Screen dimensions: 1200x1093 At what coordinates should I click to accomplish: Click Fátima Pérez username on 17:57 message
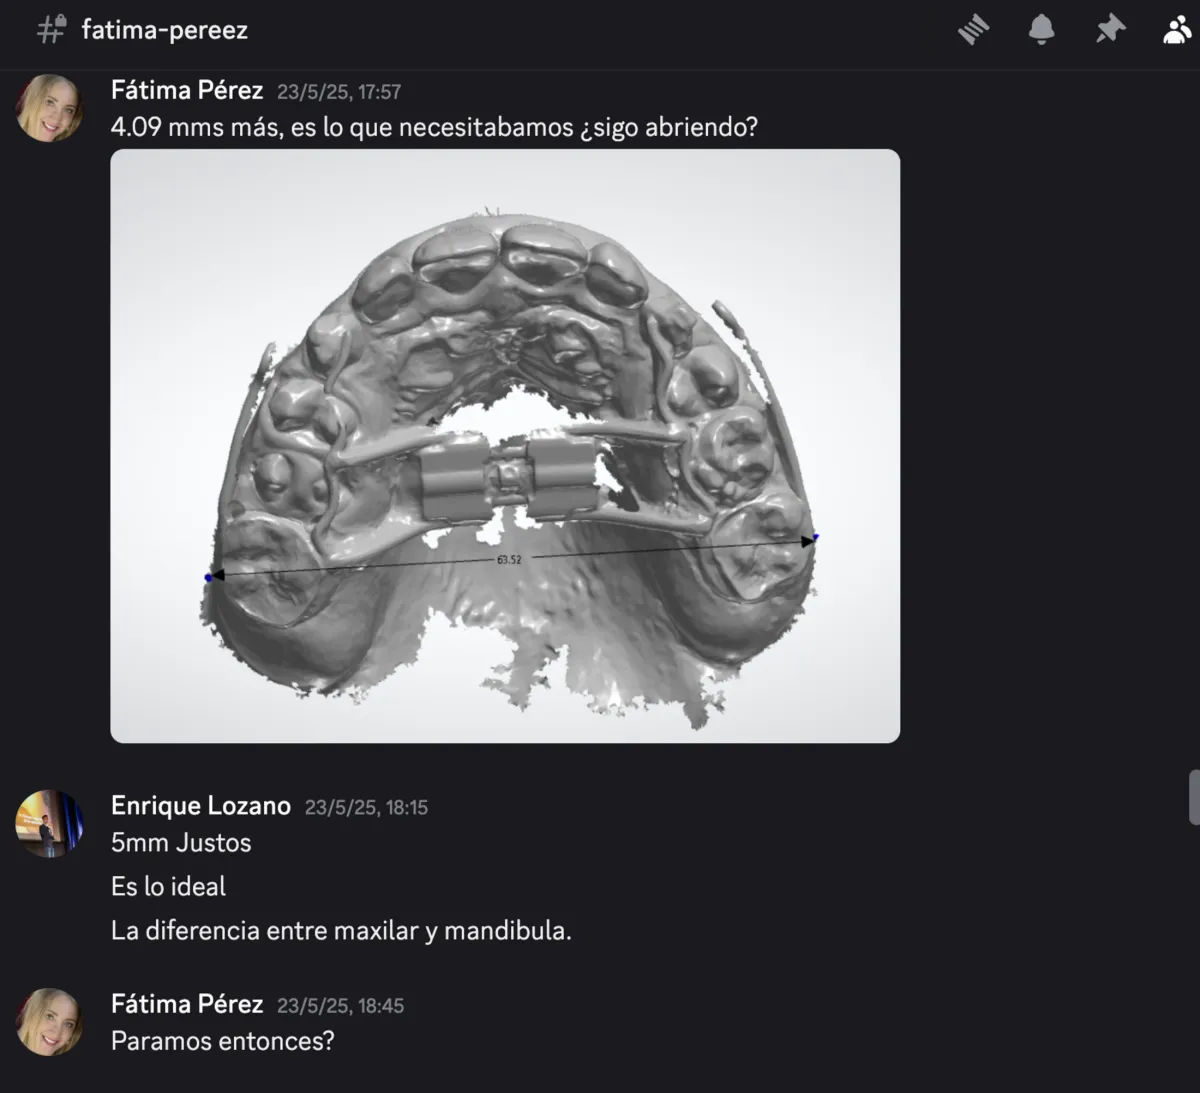pyautogui.click(x=187, y=90)
